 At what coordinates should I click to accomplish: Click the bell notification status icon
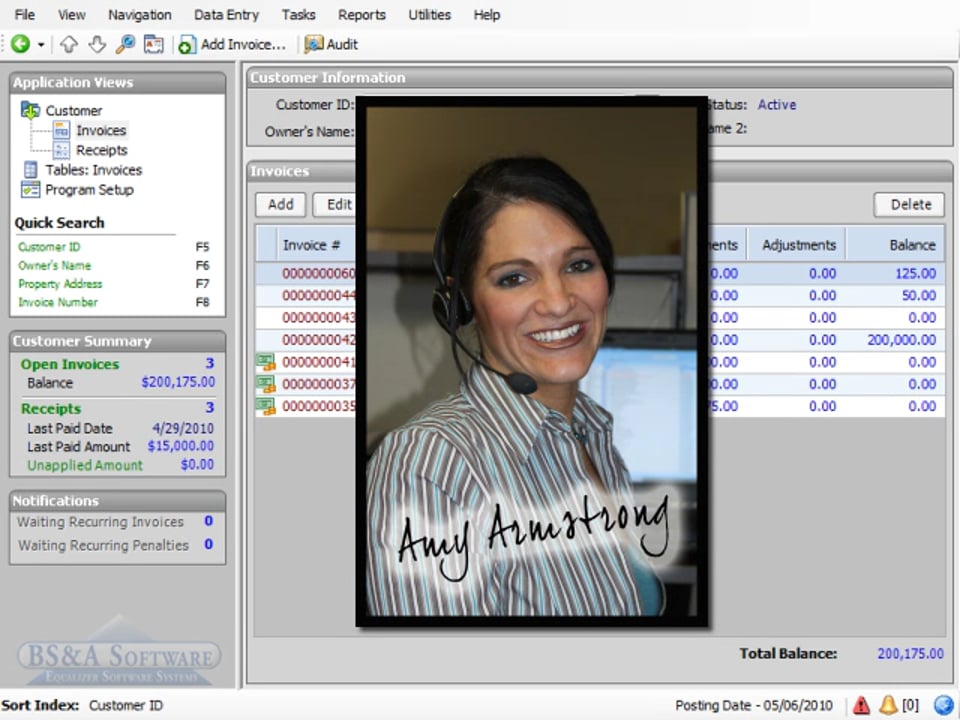888,705
